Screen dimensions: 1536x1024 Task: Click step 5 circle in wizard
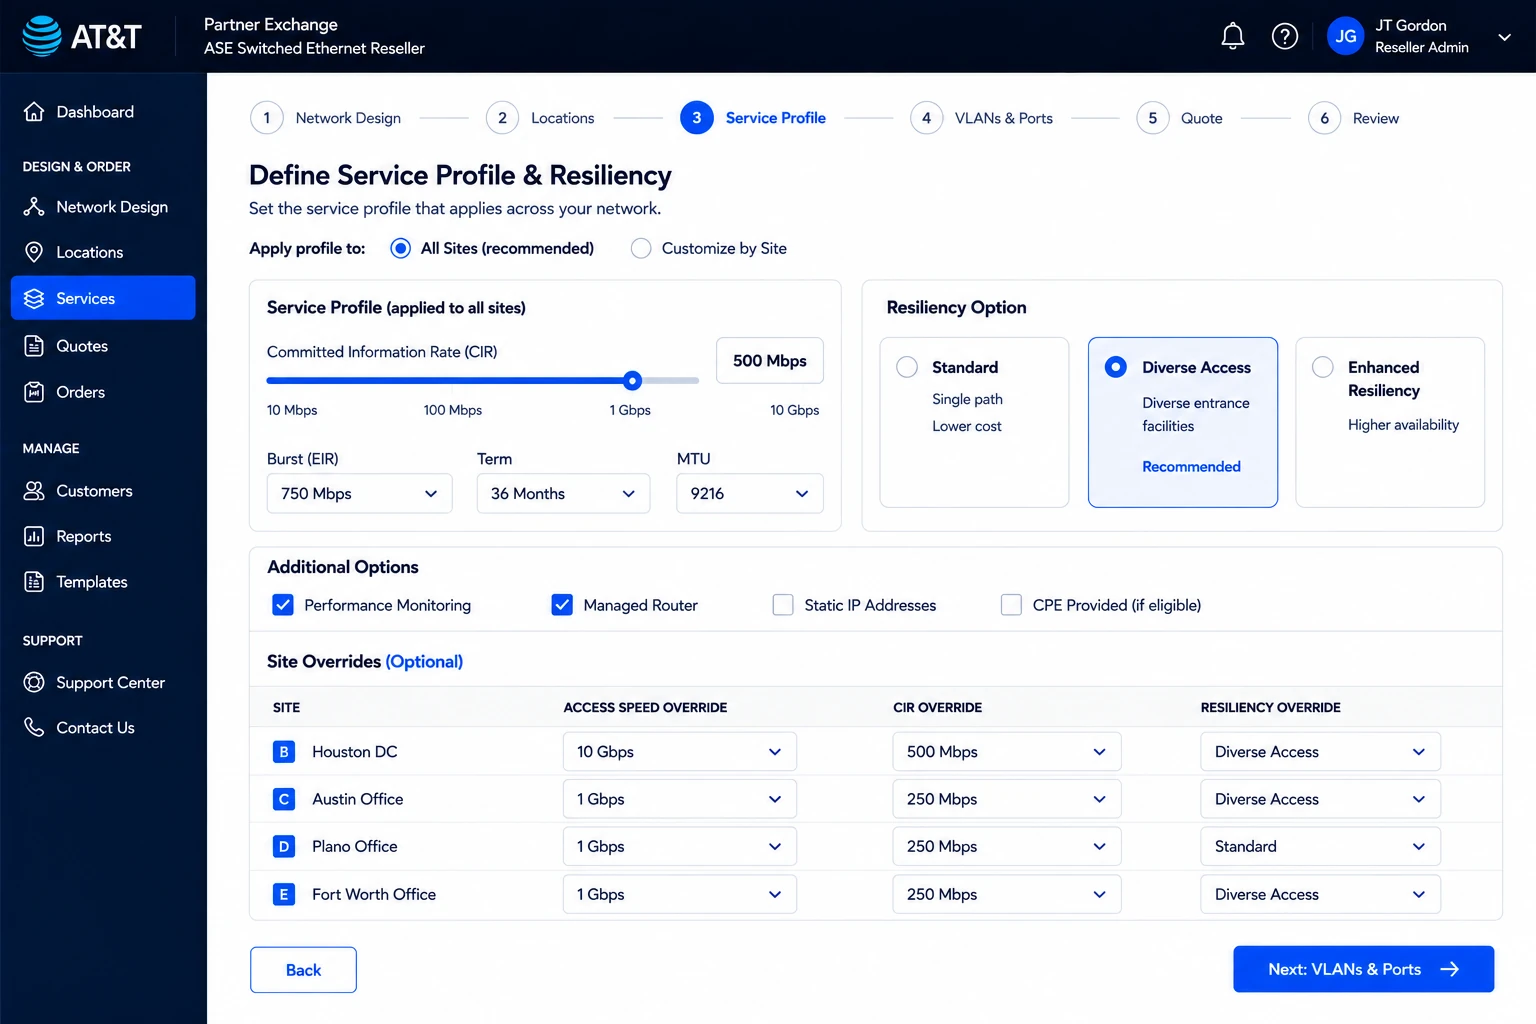(1152, 118)
